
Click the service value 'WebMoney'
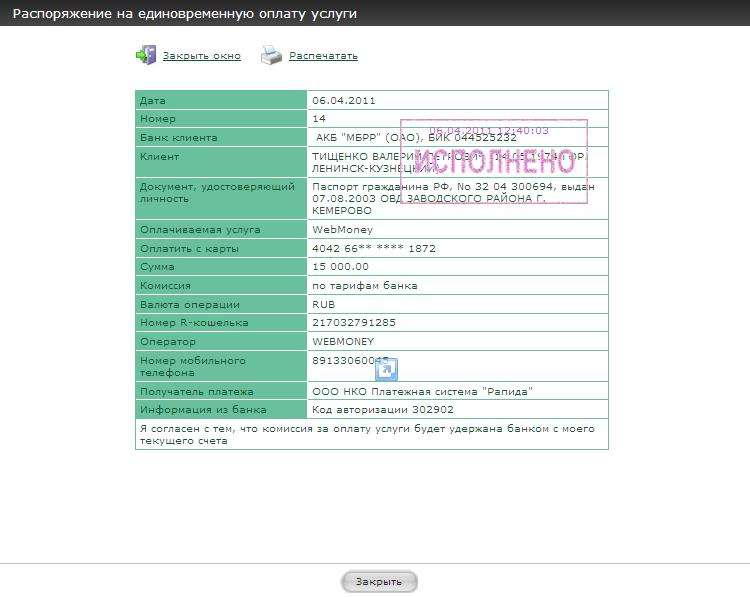point(342,230)
